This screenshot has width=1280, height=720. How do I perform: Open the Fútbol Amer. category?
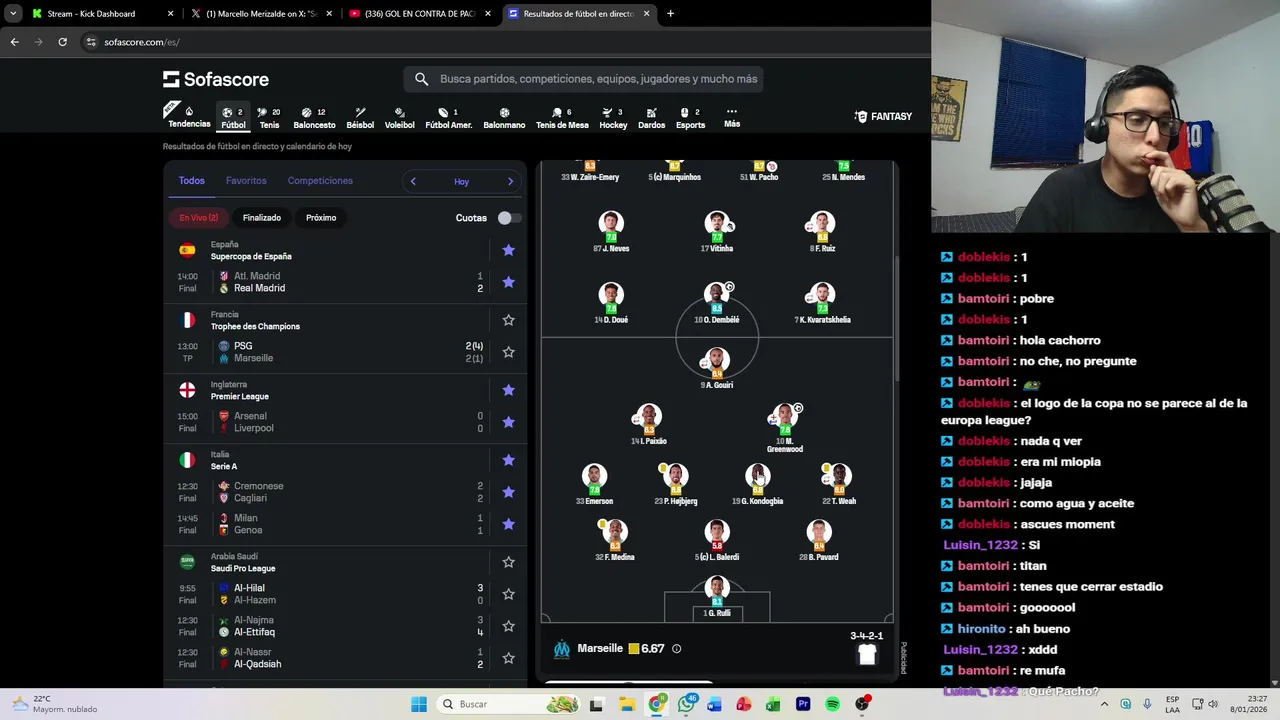(448, 117)
